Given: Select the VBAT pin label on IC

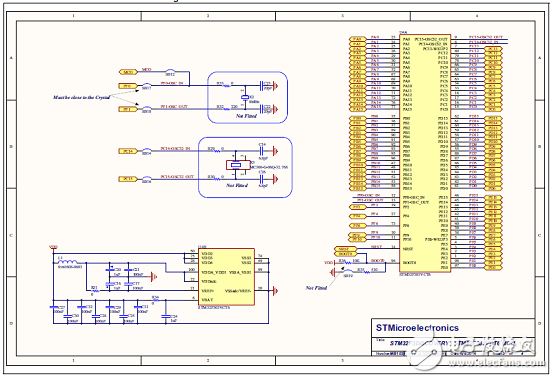Looking at the screenshot, I should [207, 300].
